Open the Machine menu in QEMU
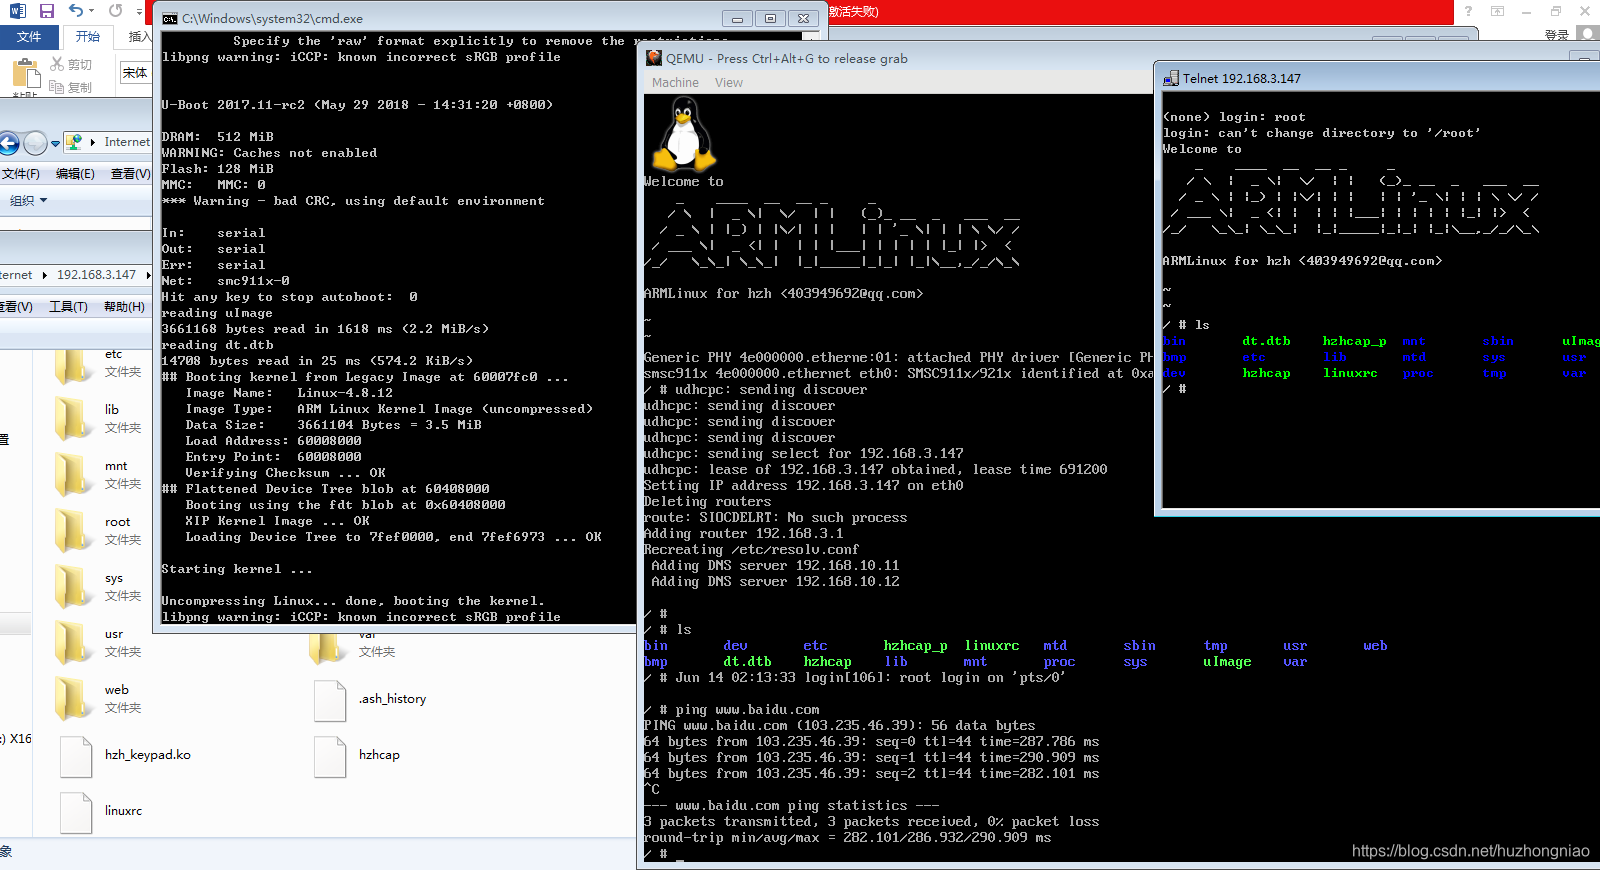 [x=675, y=83]
